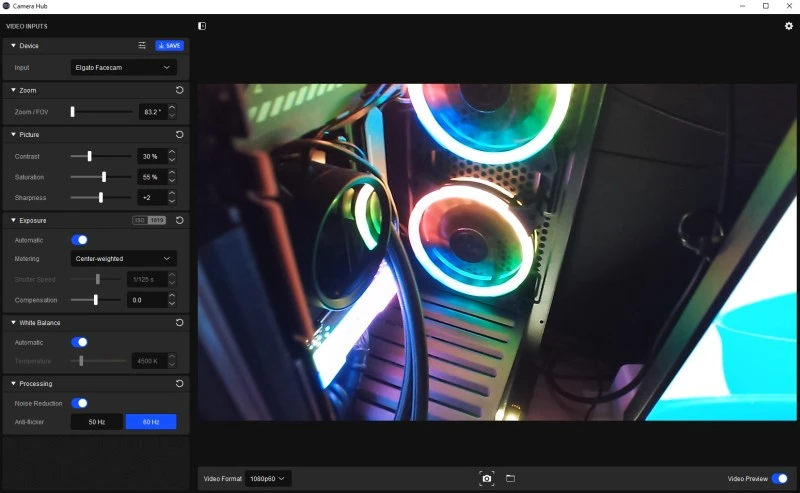Reset White Balance section to defaults
This screenshot has width=800, height=493.
point(180,323)
